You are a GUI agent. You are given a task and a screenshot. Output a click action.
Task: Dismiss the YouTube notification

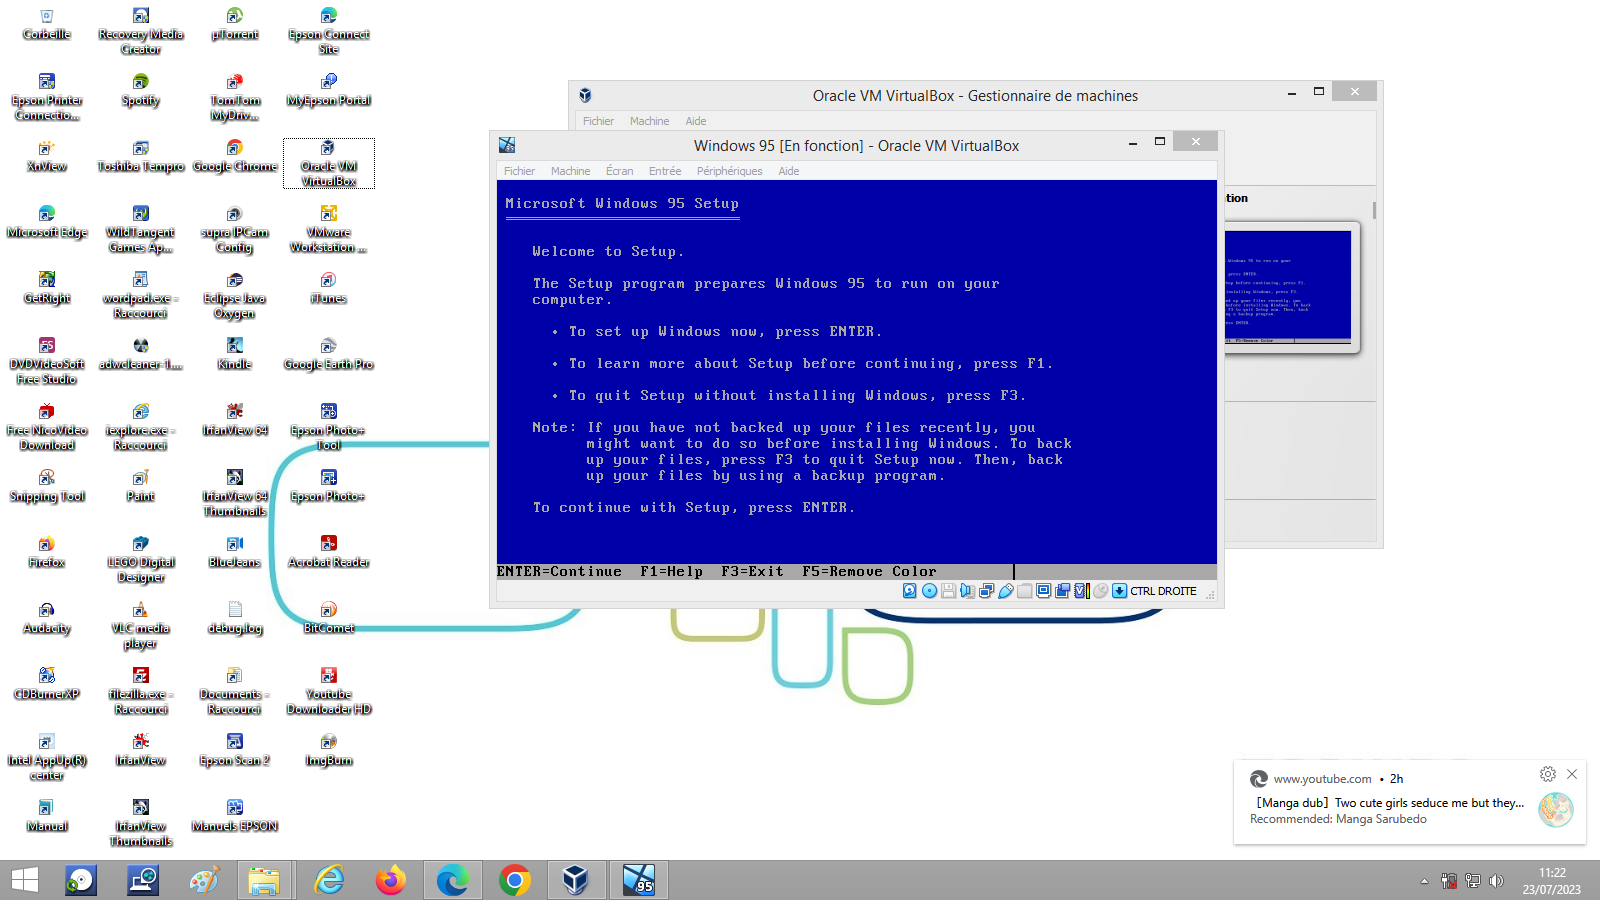pos(1572,774)
